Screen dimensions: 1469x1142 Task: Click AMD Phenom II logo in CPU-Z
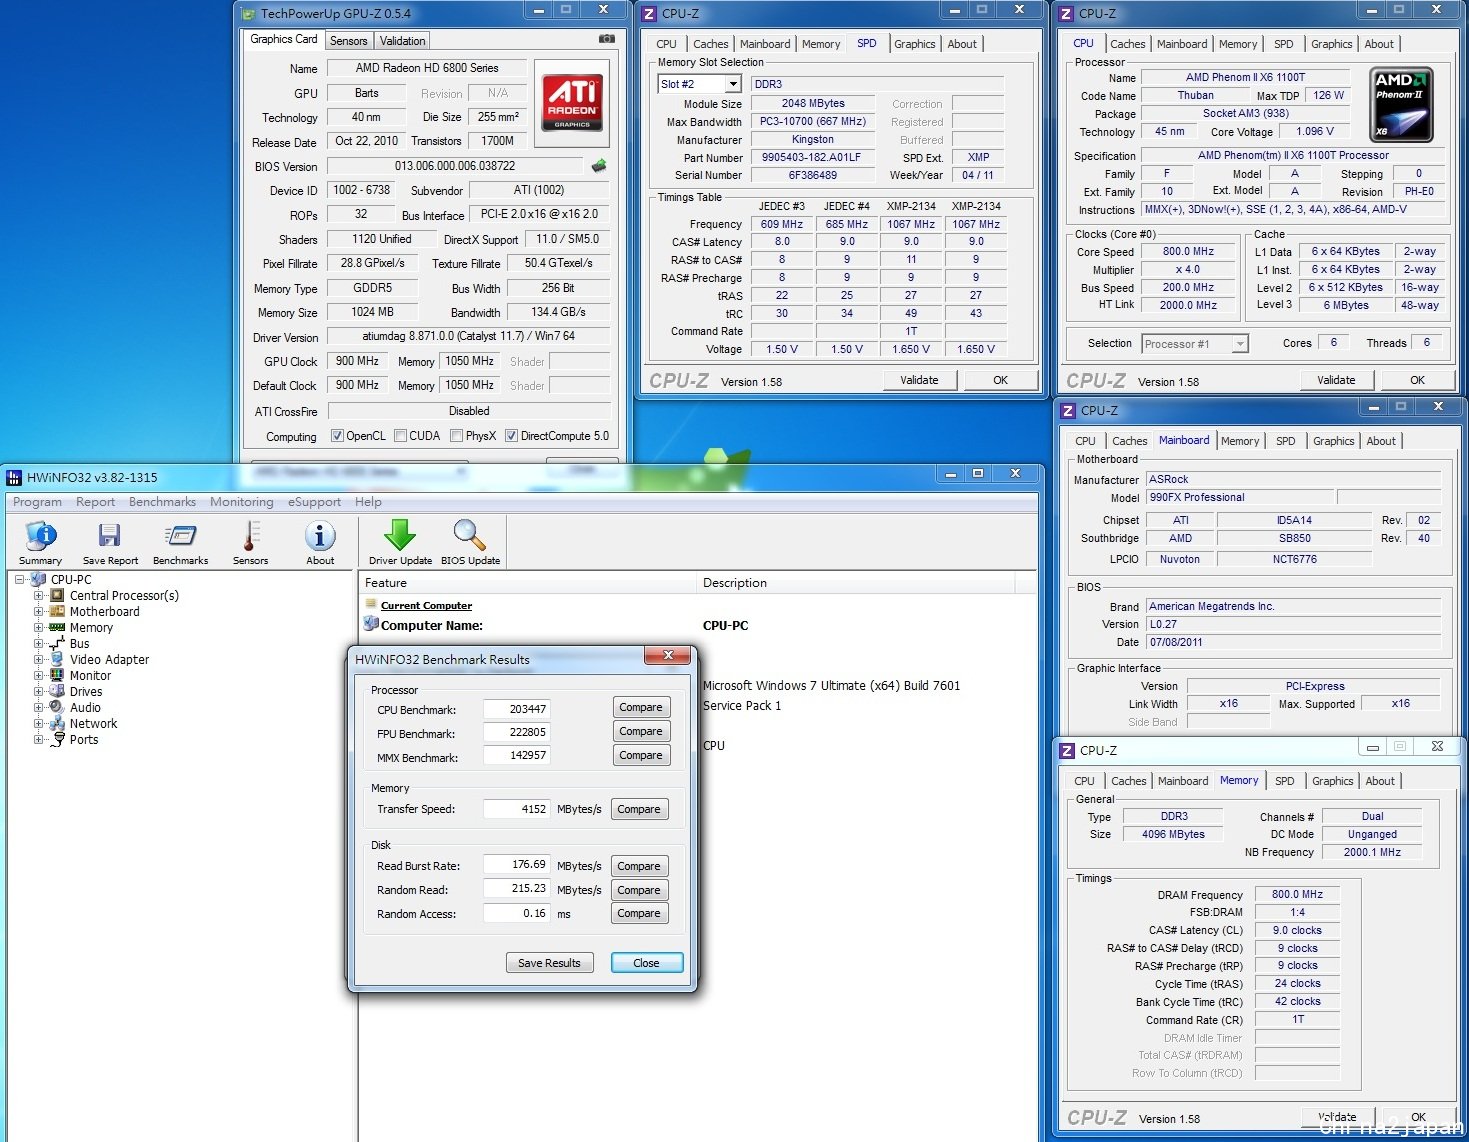tap(1401, 104)
